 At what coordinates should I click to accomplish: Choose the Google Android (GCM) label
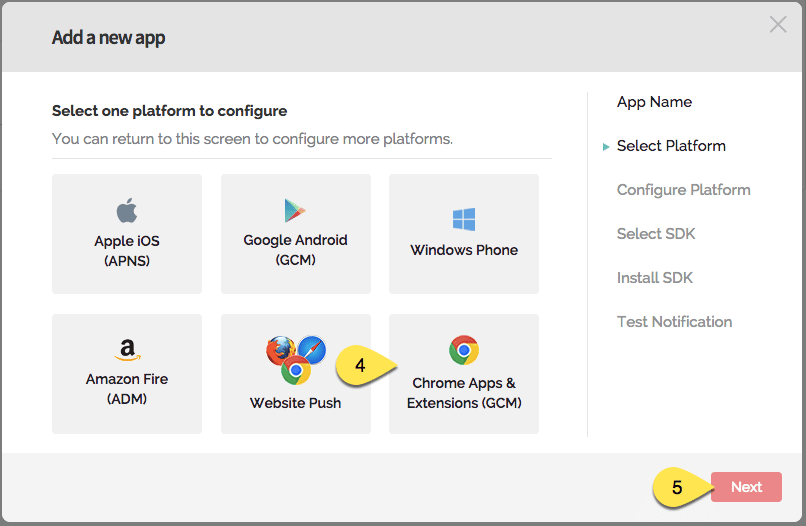[x=295, y=250]
